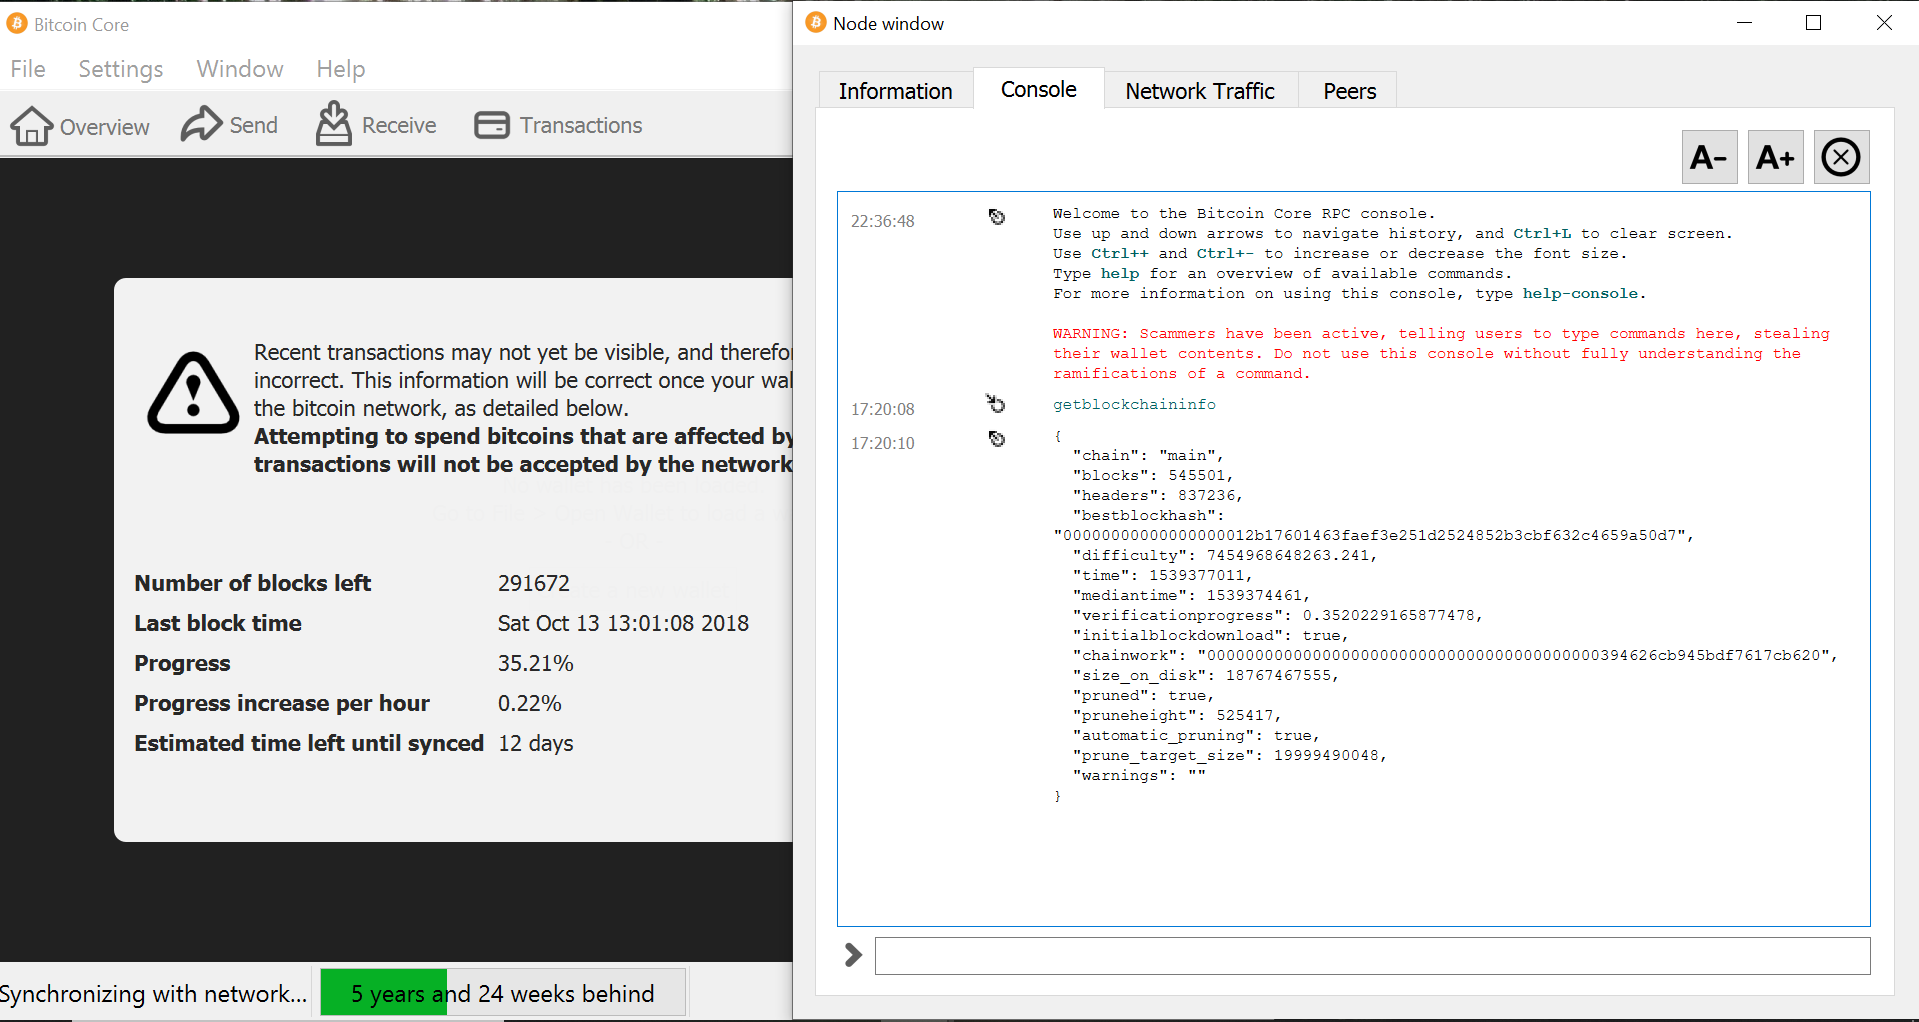The width and height of the screenshot is (1919, 1022).
Task: Click the prompt chevron icon beside console input
Action: click(x=853, y=955)
